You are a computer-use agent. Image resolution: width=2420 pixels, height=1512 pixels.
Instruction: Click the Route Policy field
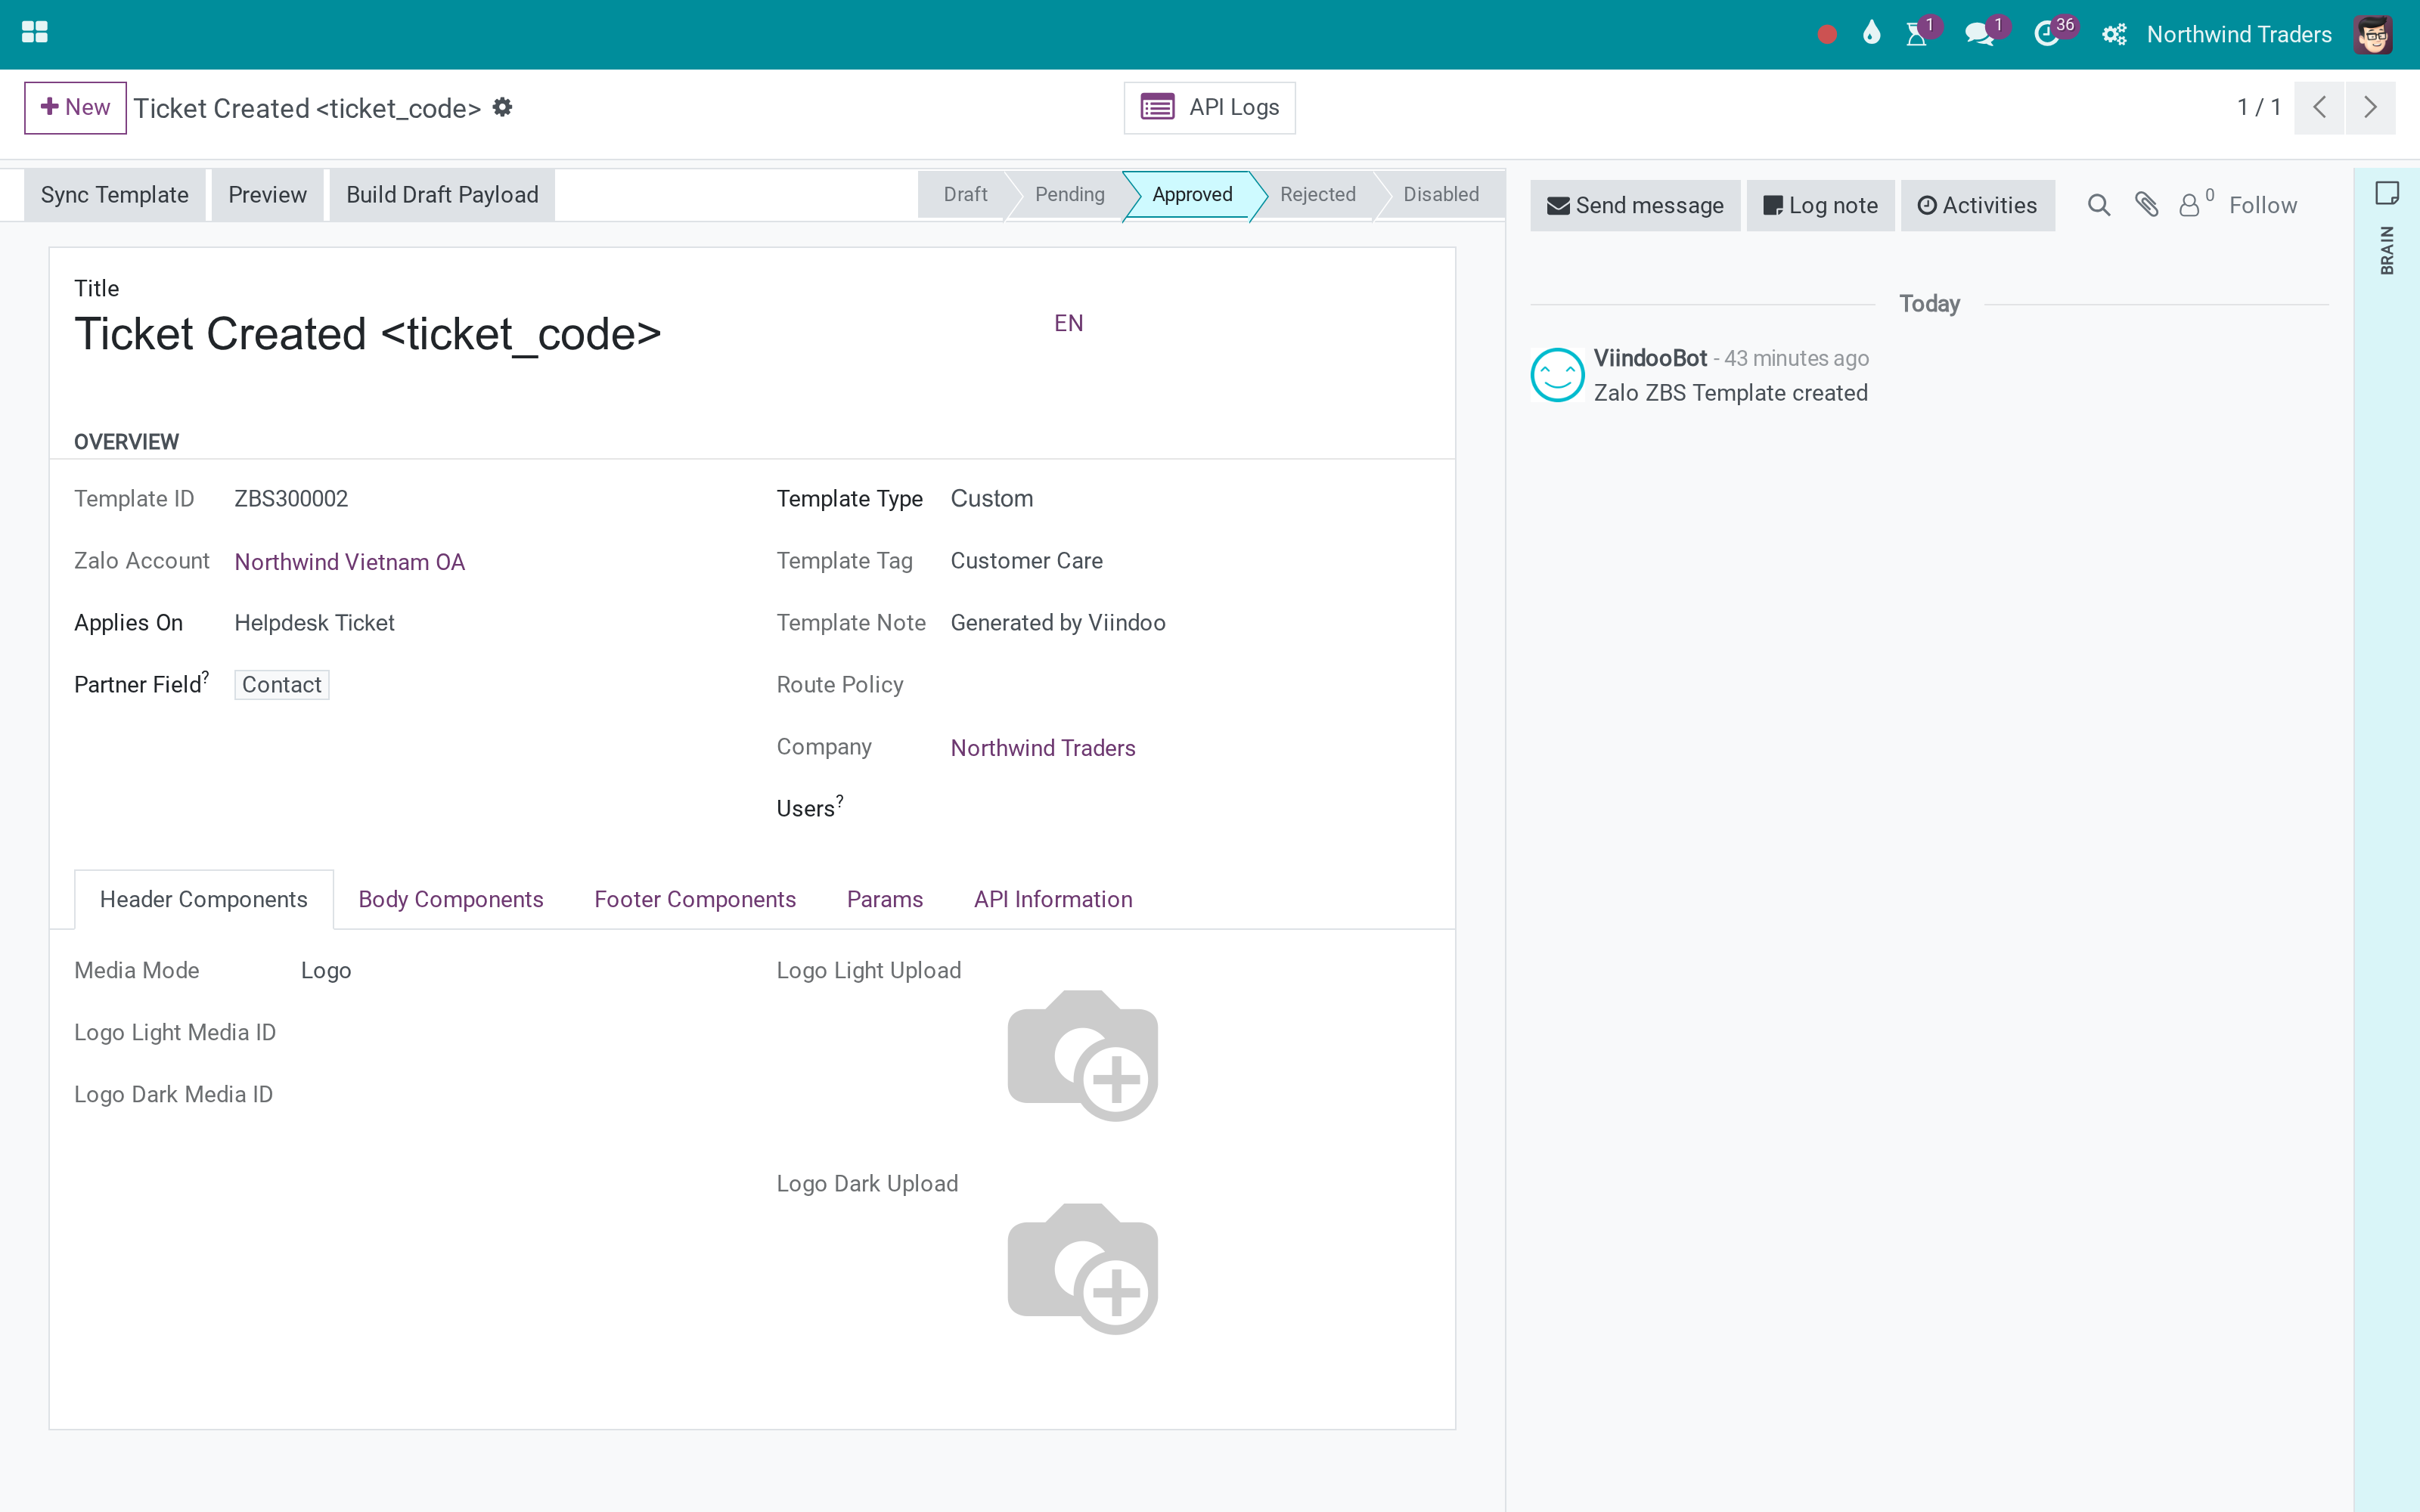pyautogui.click(x=1190, y=685)
